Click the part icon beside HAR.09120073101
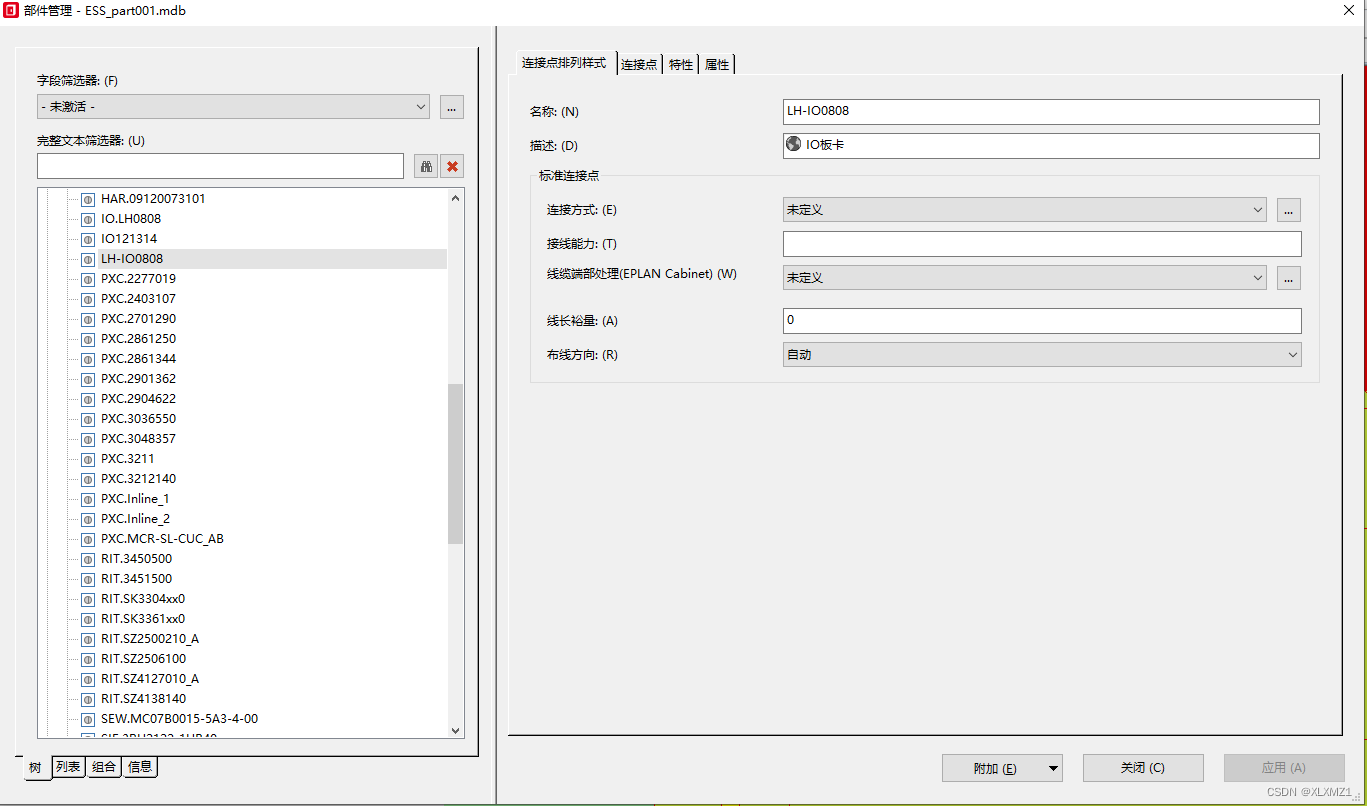 coord(88,199)
